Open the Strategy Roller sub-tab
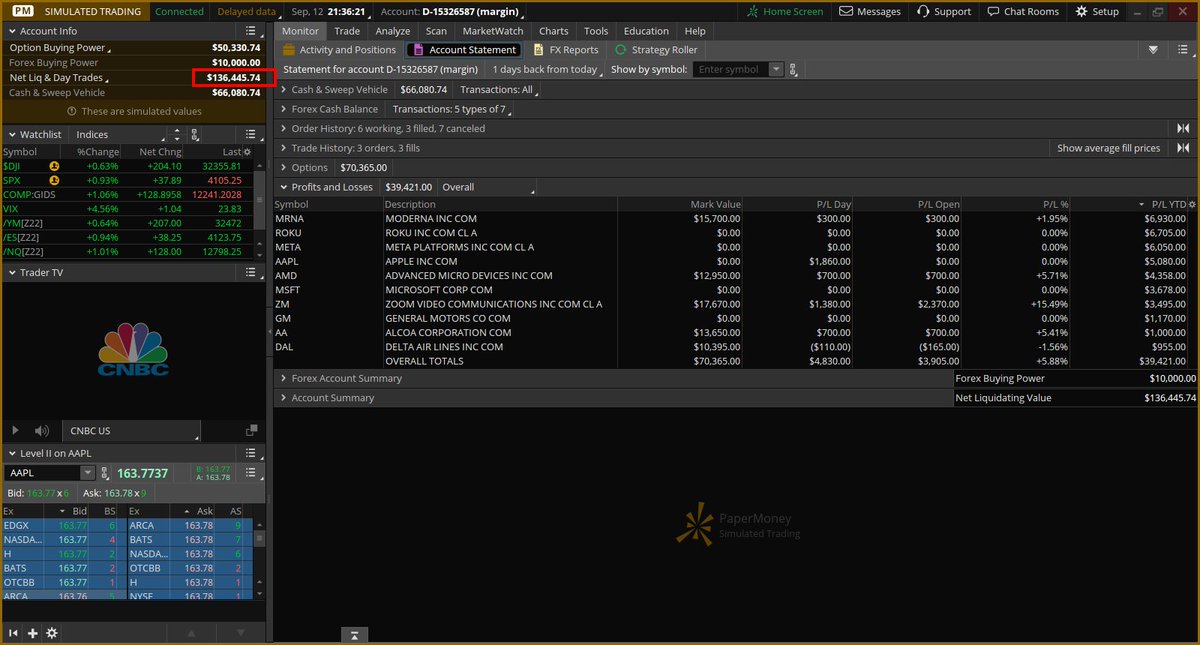Screen dimensions: 1200x645 656,50
